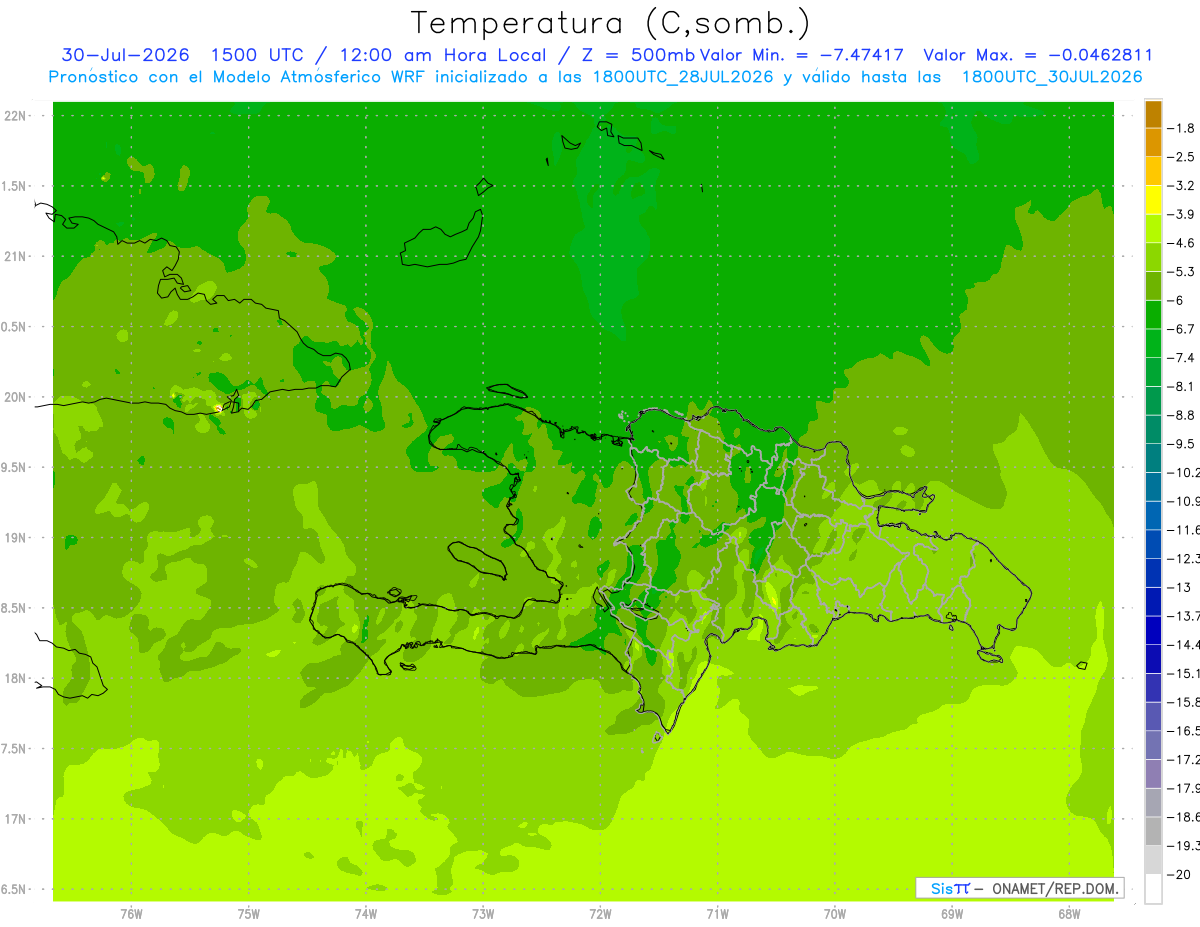Click the 'Valor Max. = -0.0462811' readout
Viewport: 1200px width, 927px height.
click(x=1038, y=55)
